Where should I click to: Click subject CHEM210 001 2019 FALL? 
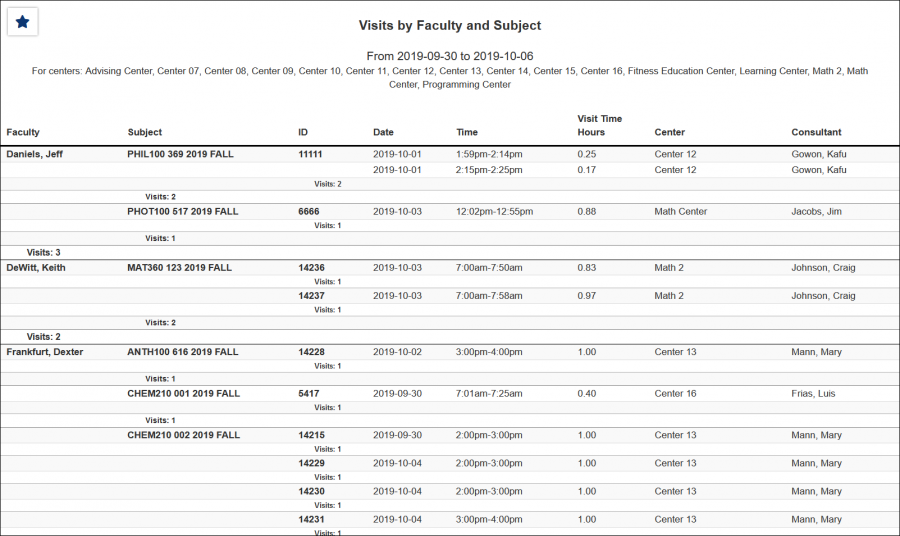[183, 394]
